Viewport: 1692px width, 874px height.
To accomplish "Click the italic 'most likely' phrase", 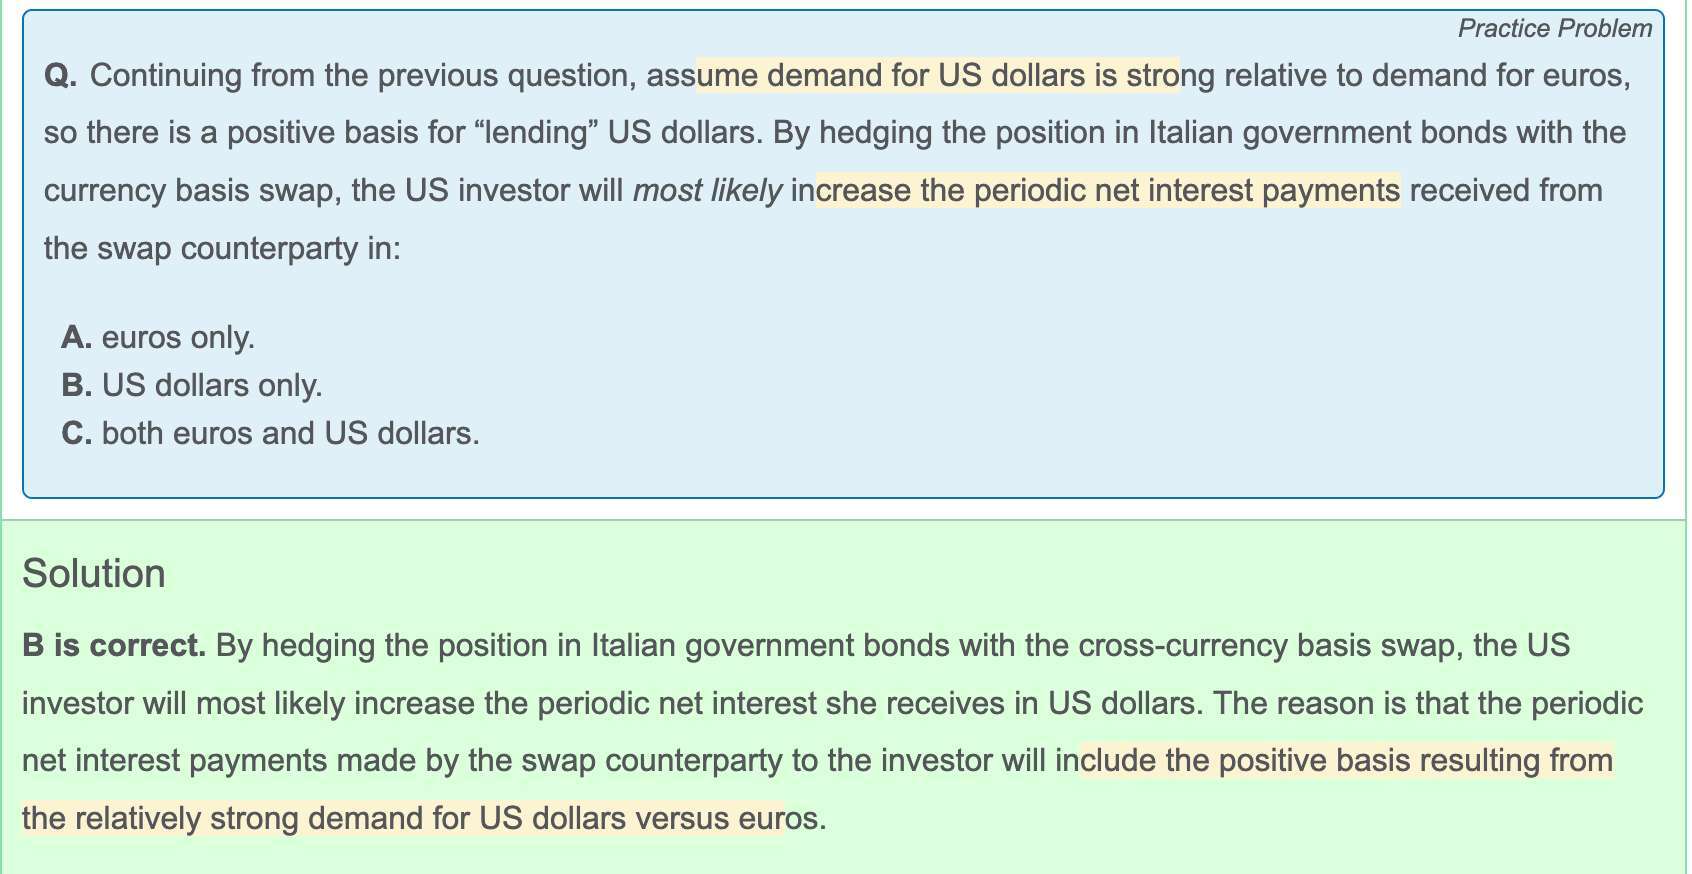I will (707, 191).
